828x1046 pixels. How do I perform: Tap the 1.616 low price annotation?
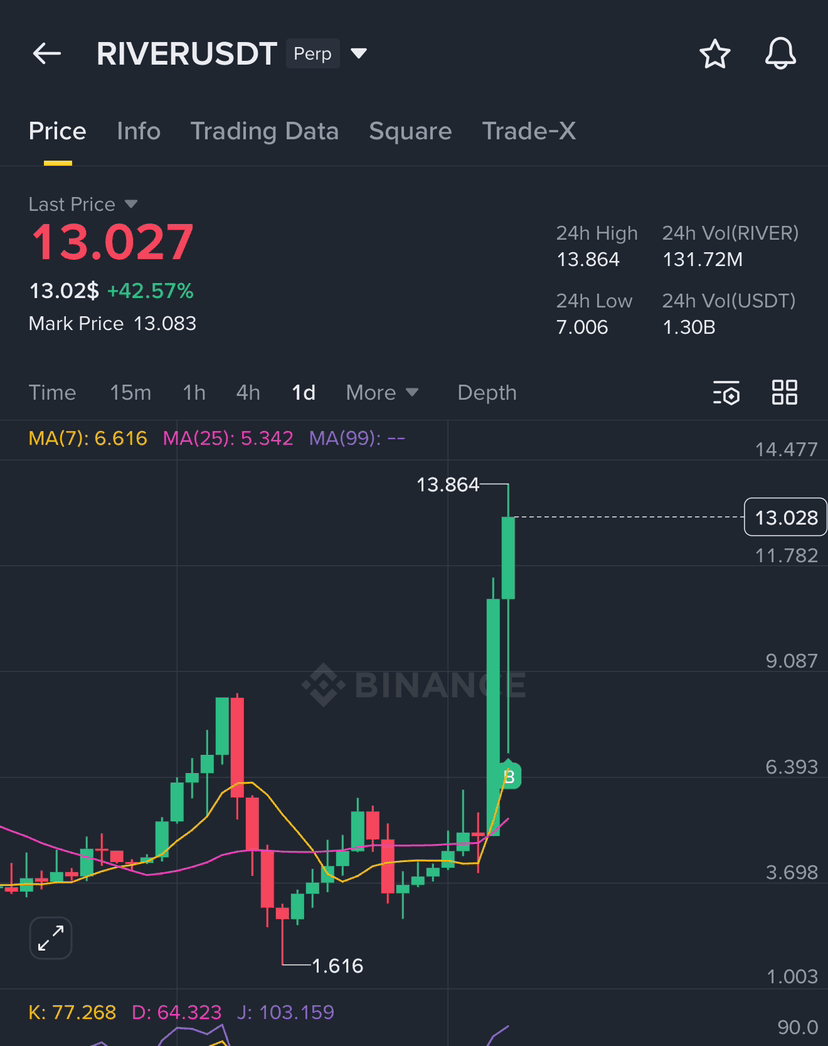point(338,965)
